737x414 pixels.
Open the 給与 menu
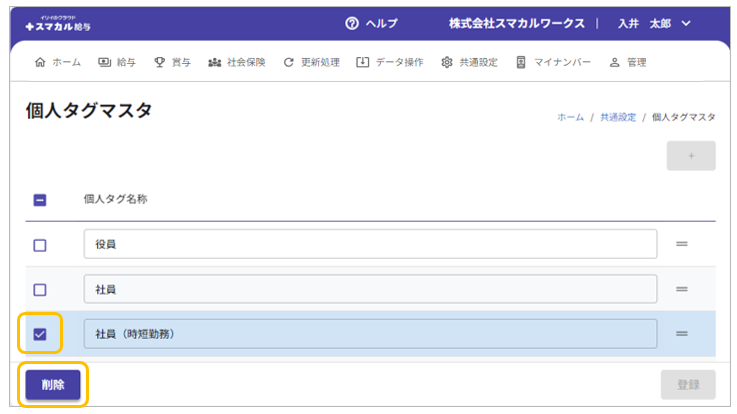(117, 62)
